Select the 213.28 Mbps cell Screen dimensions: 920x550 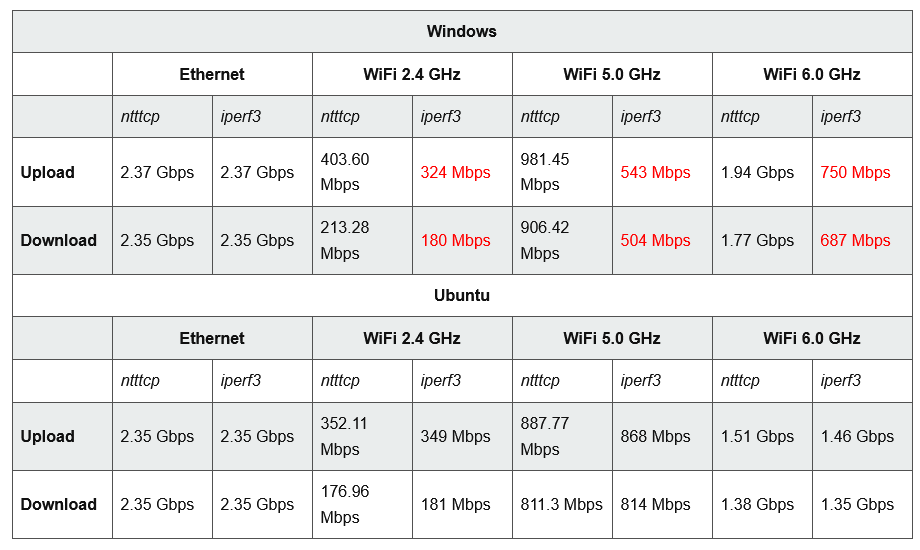(345, 240)
